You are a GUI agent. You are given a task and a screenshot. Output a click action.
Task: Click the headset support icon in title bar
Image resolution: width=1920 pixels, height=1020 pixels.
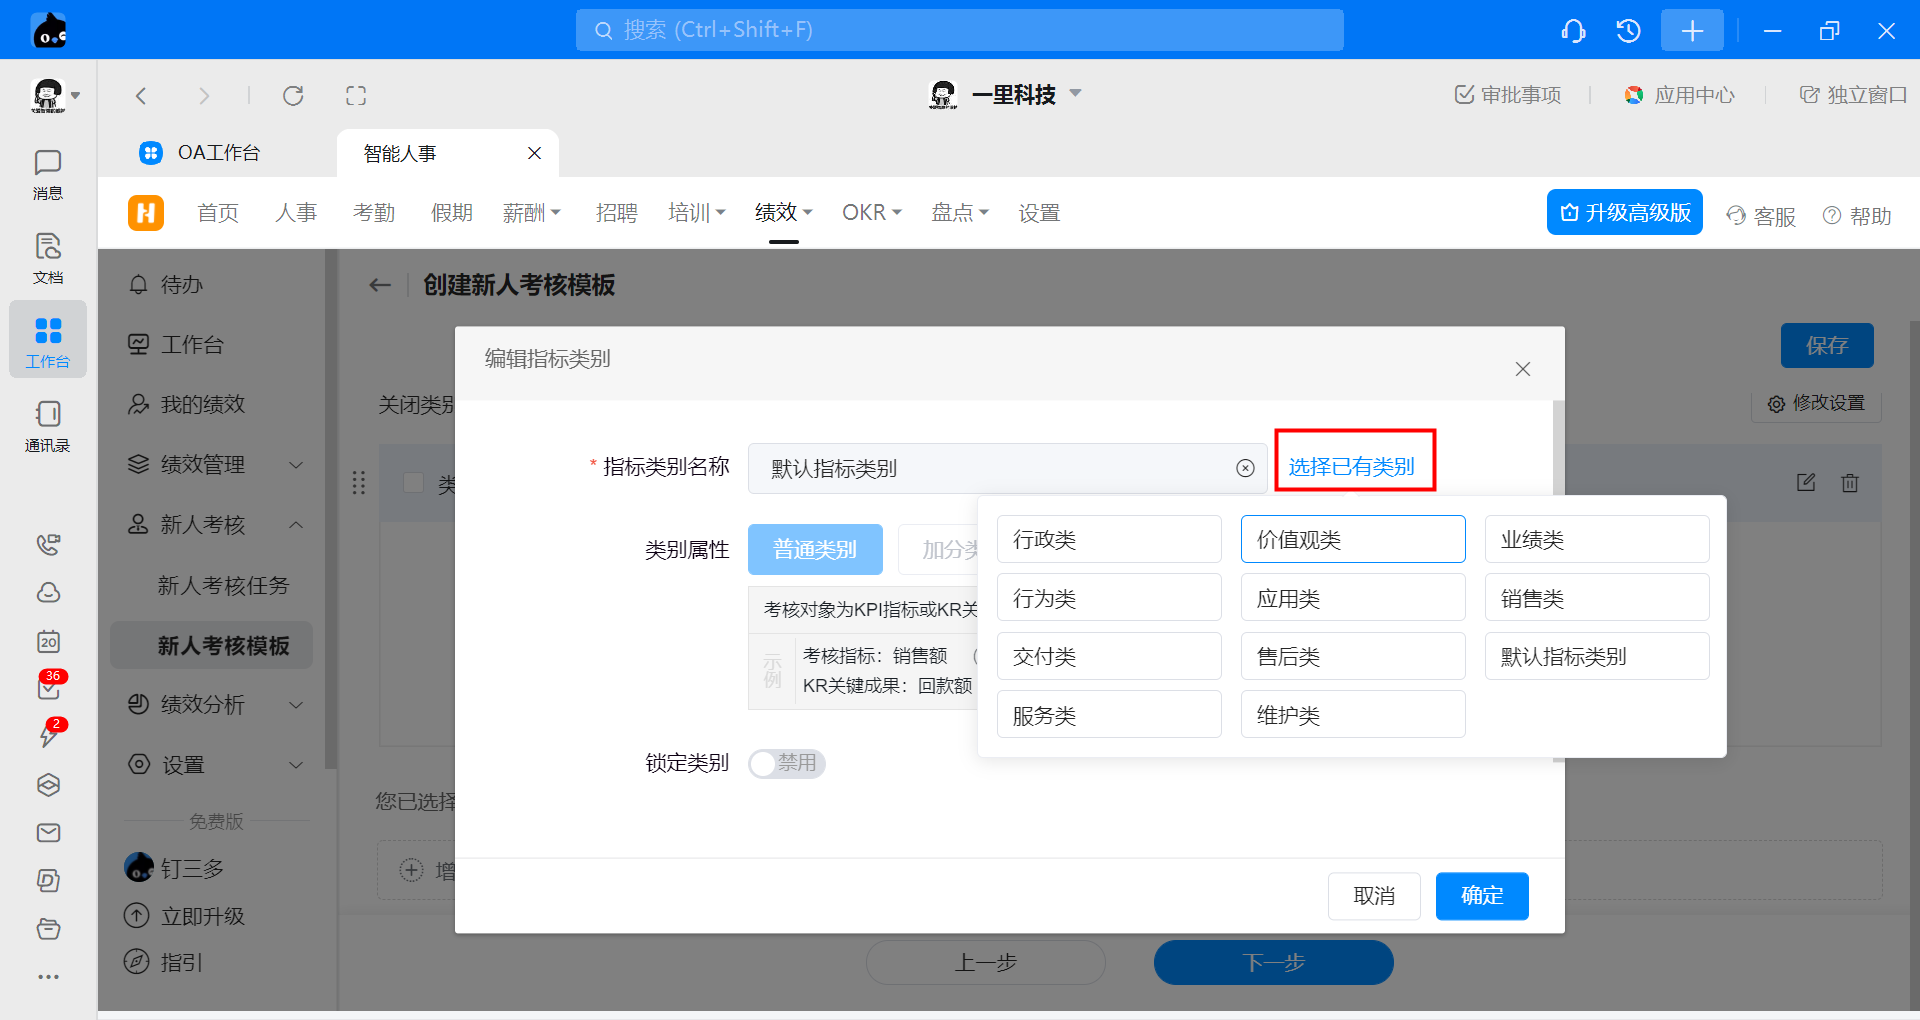click(1573, 31)
